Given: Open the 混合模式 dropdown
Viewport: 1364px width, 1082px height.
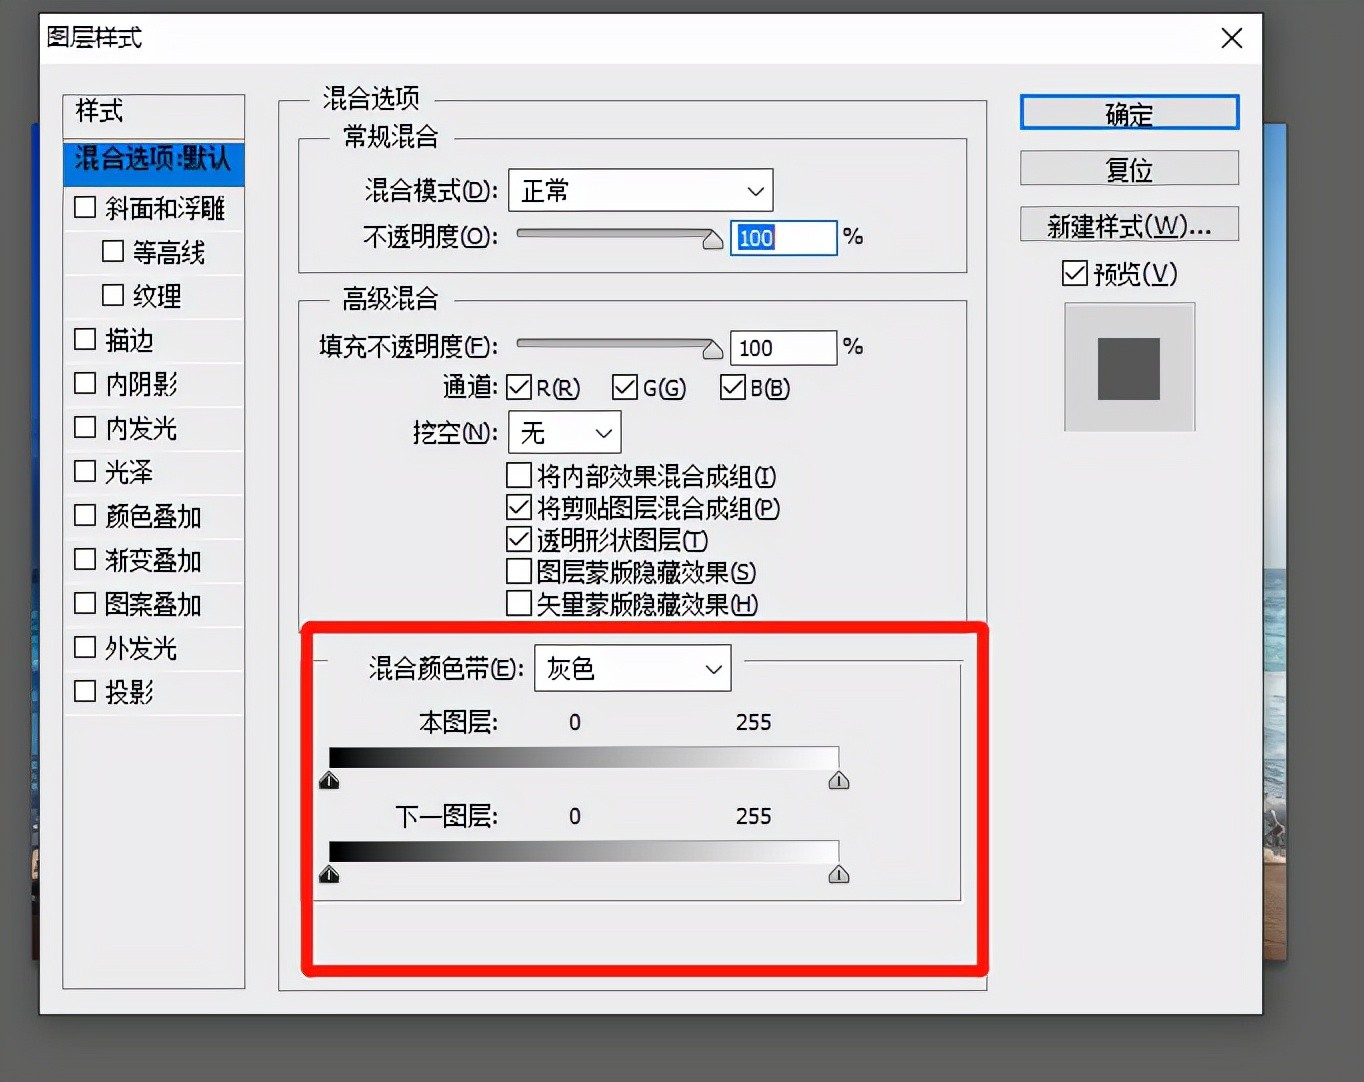Looking at the screenshot, I should (640, 190).
